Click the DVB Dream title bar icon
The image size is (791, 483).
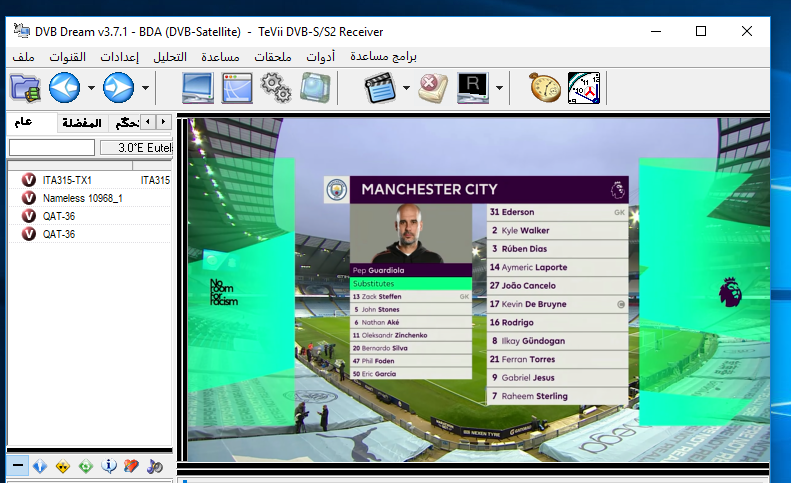21,31
